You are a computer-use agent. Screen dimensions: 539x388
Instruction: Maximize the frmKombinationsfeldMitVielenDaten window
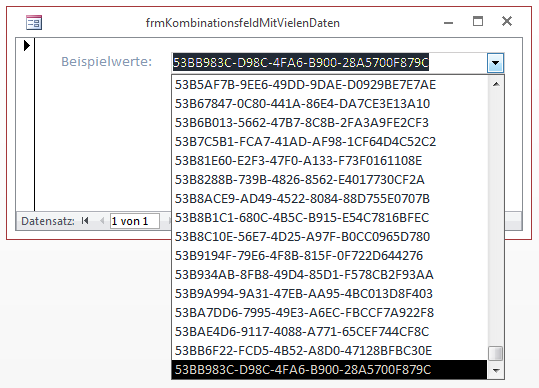tap(478, 21)
